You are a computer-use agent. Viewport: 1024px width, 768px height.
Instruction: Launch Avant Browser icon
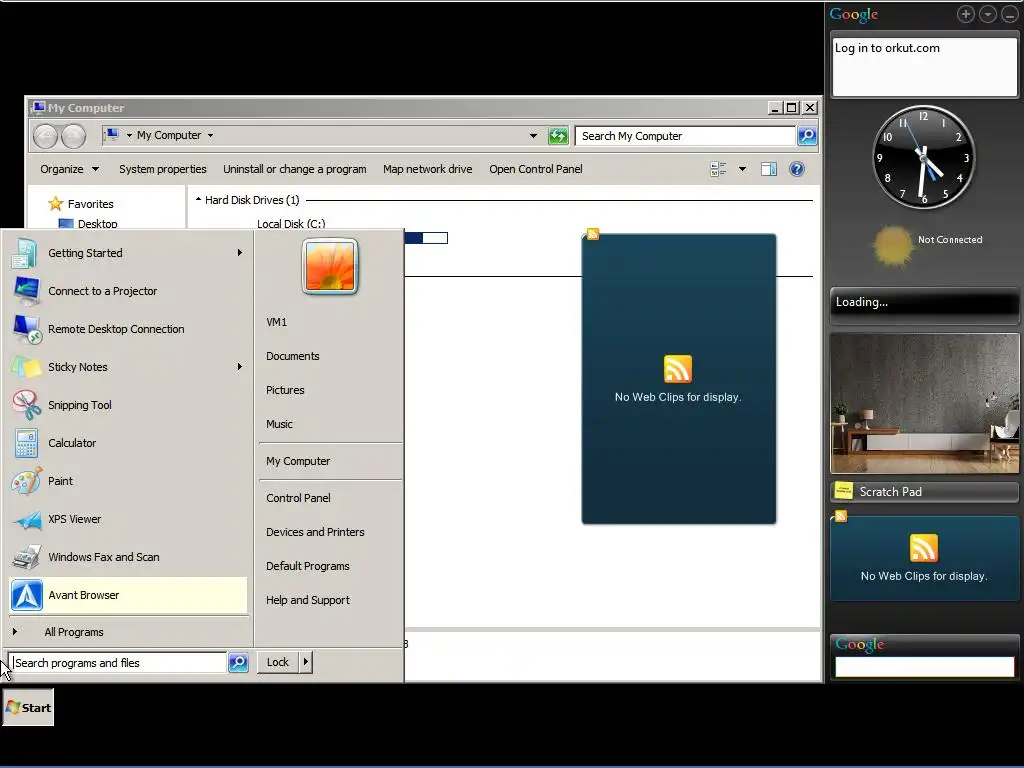click(27, 595)
